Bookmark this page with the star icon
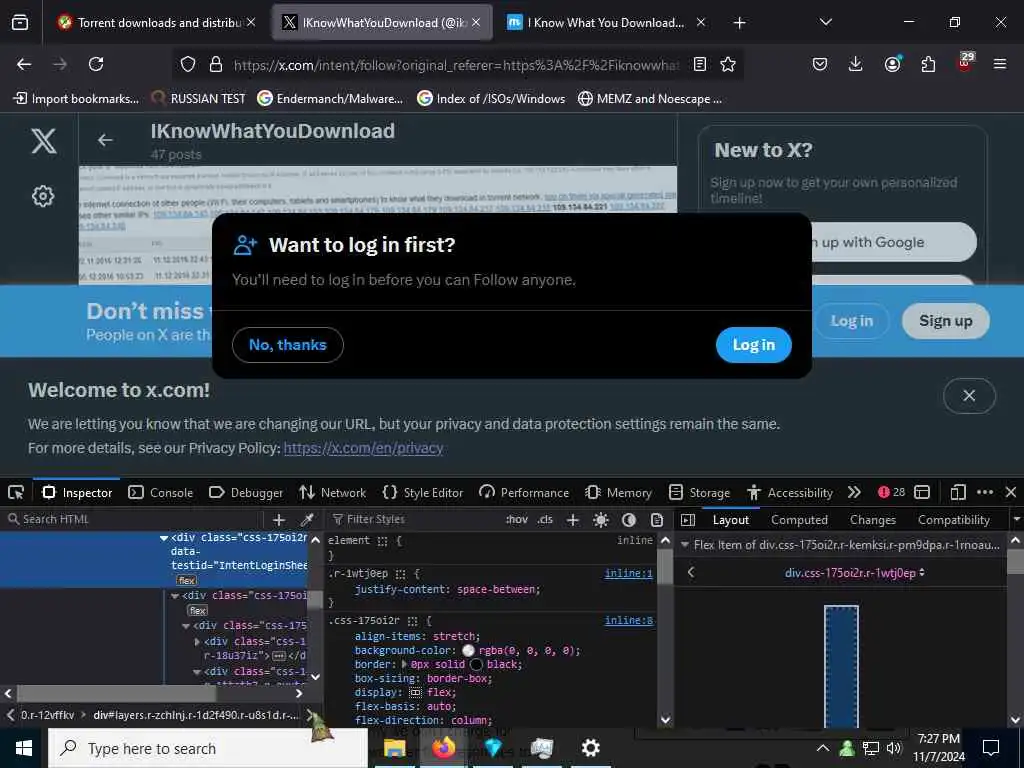Image resolution: width=1024 pixels, height=768 pixels. 728,64
